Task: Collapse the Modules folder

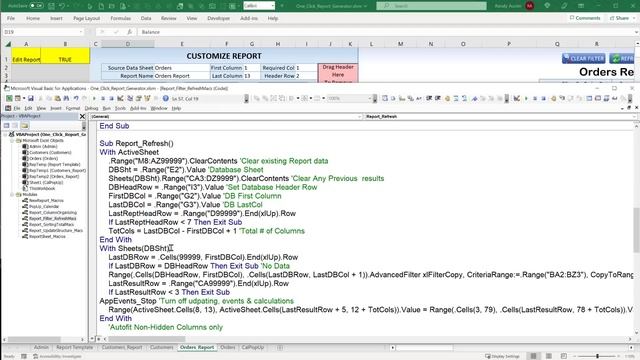Action: click(12, 195)
